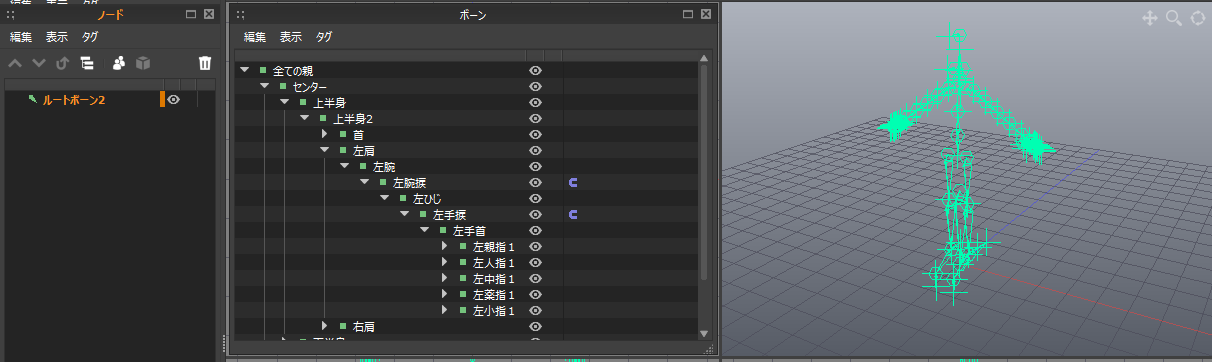
Task: Expand the 首 tree node
Action: click(x=324, y=135)
